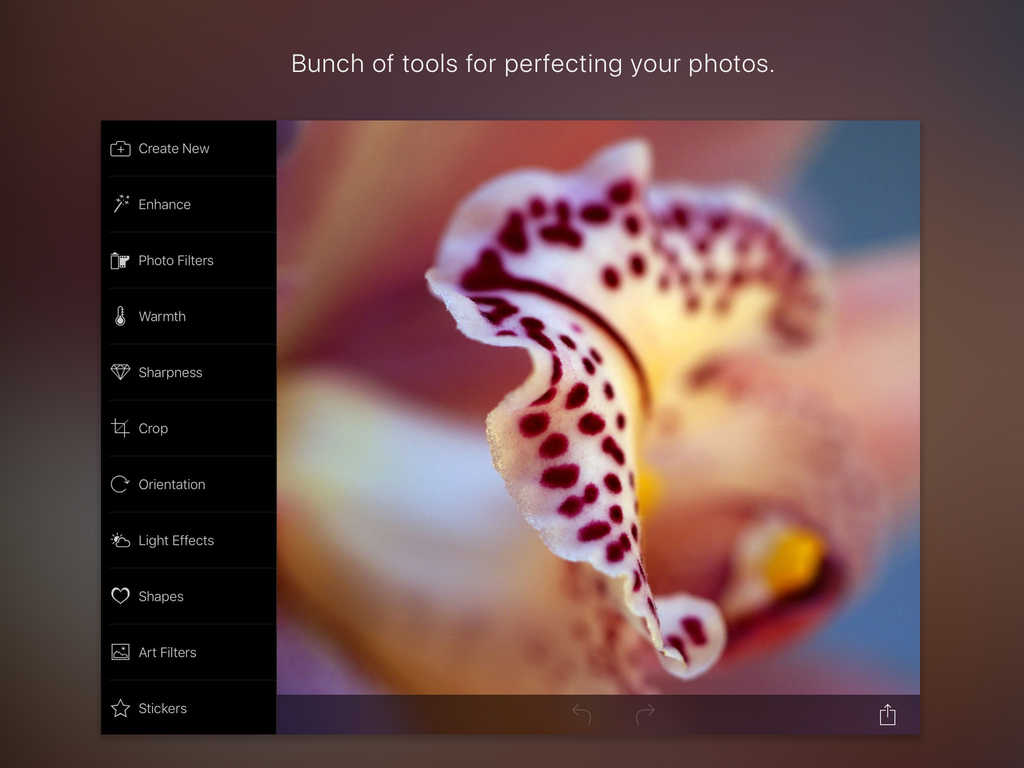Open the Warmth menu item label

pyautogui.click(x=162, y=317)
